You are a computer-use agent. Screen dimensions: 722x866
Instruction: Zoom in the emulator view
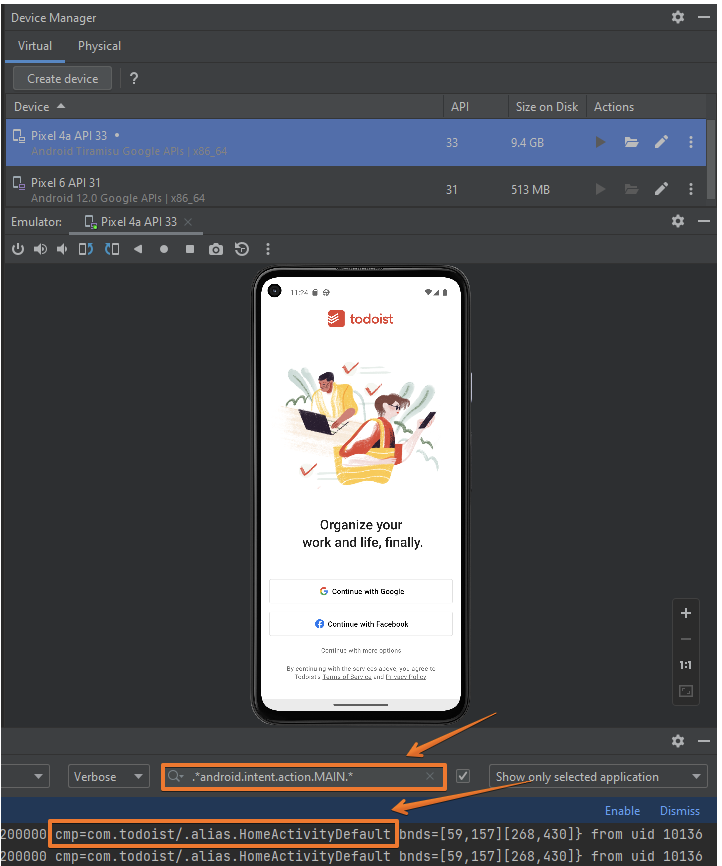coord(686,613)
